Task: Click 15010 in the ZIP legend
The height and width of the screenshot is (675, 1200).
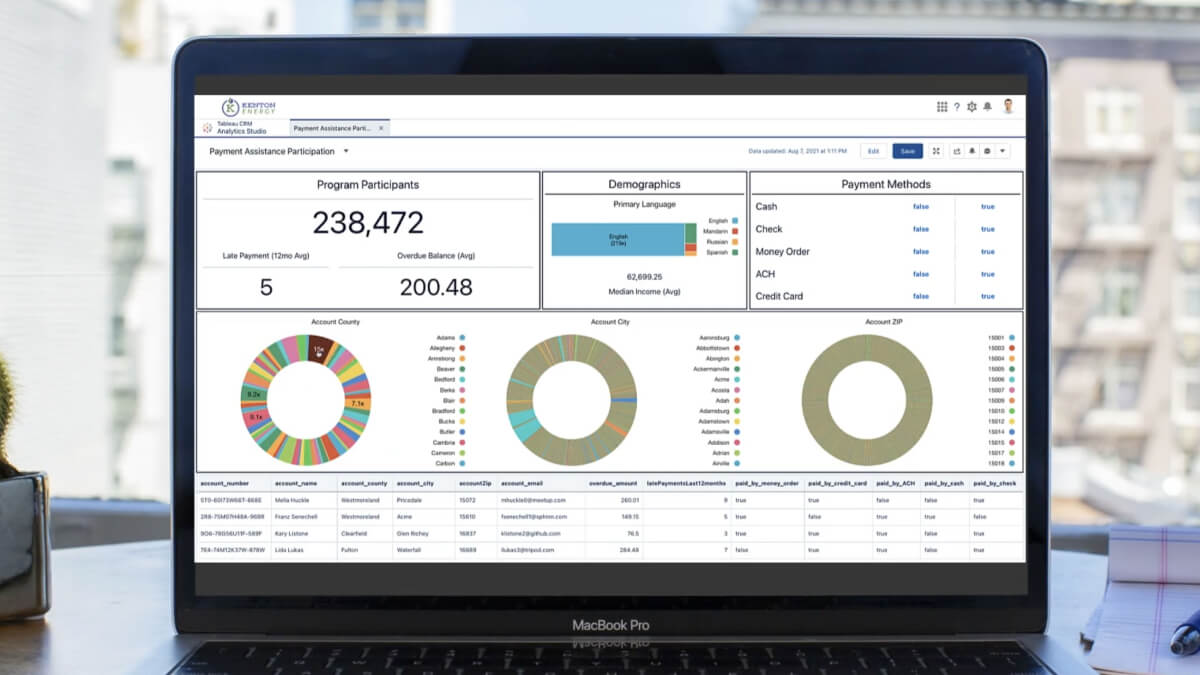Action: click(1002, 411)
